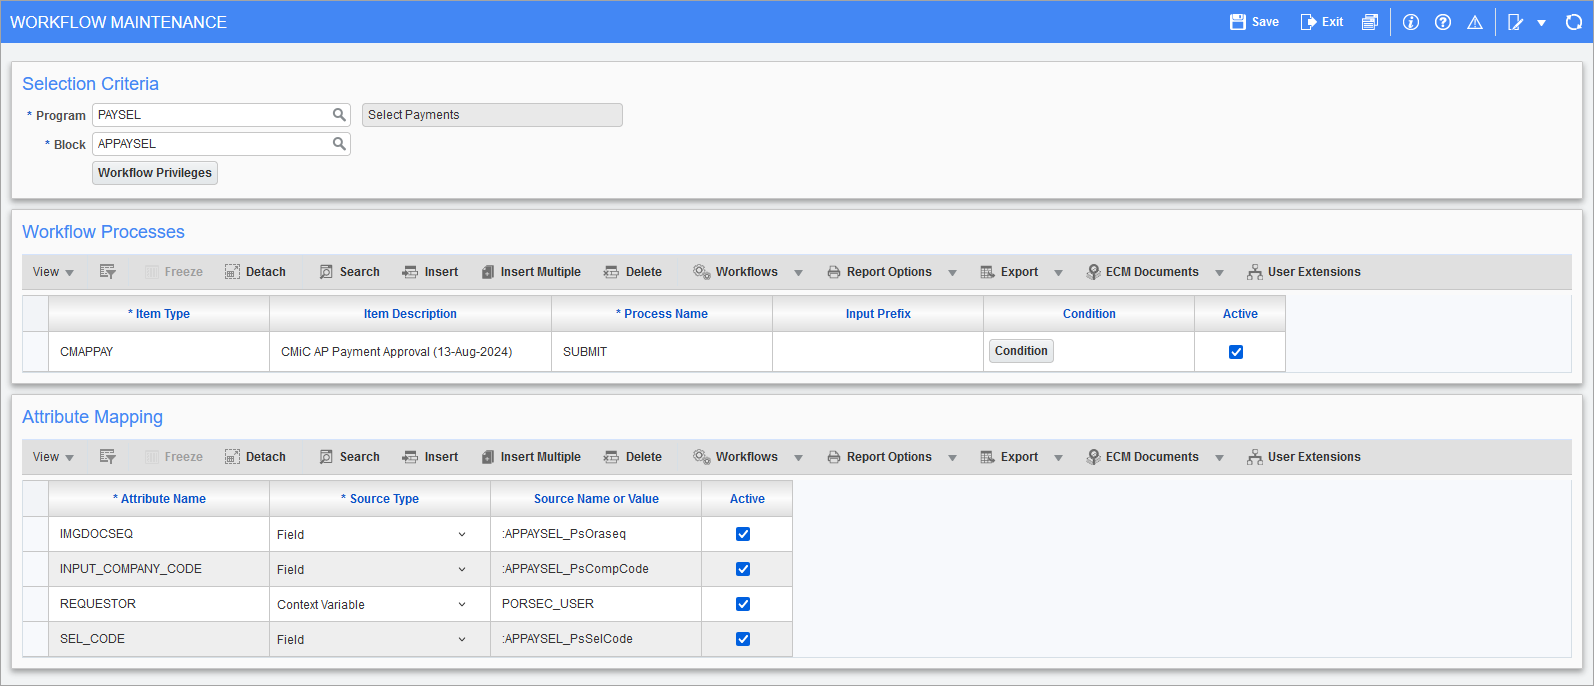
Task: Select the CMAPPAY row selector cell
Action: tap(35, 352)
